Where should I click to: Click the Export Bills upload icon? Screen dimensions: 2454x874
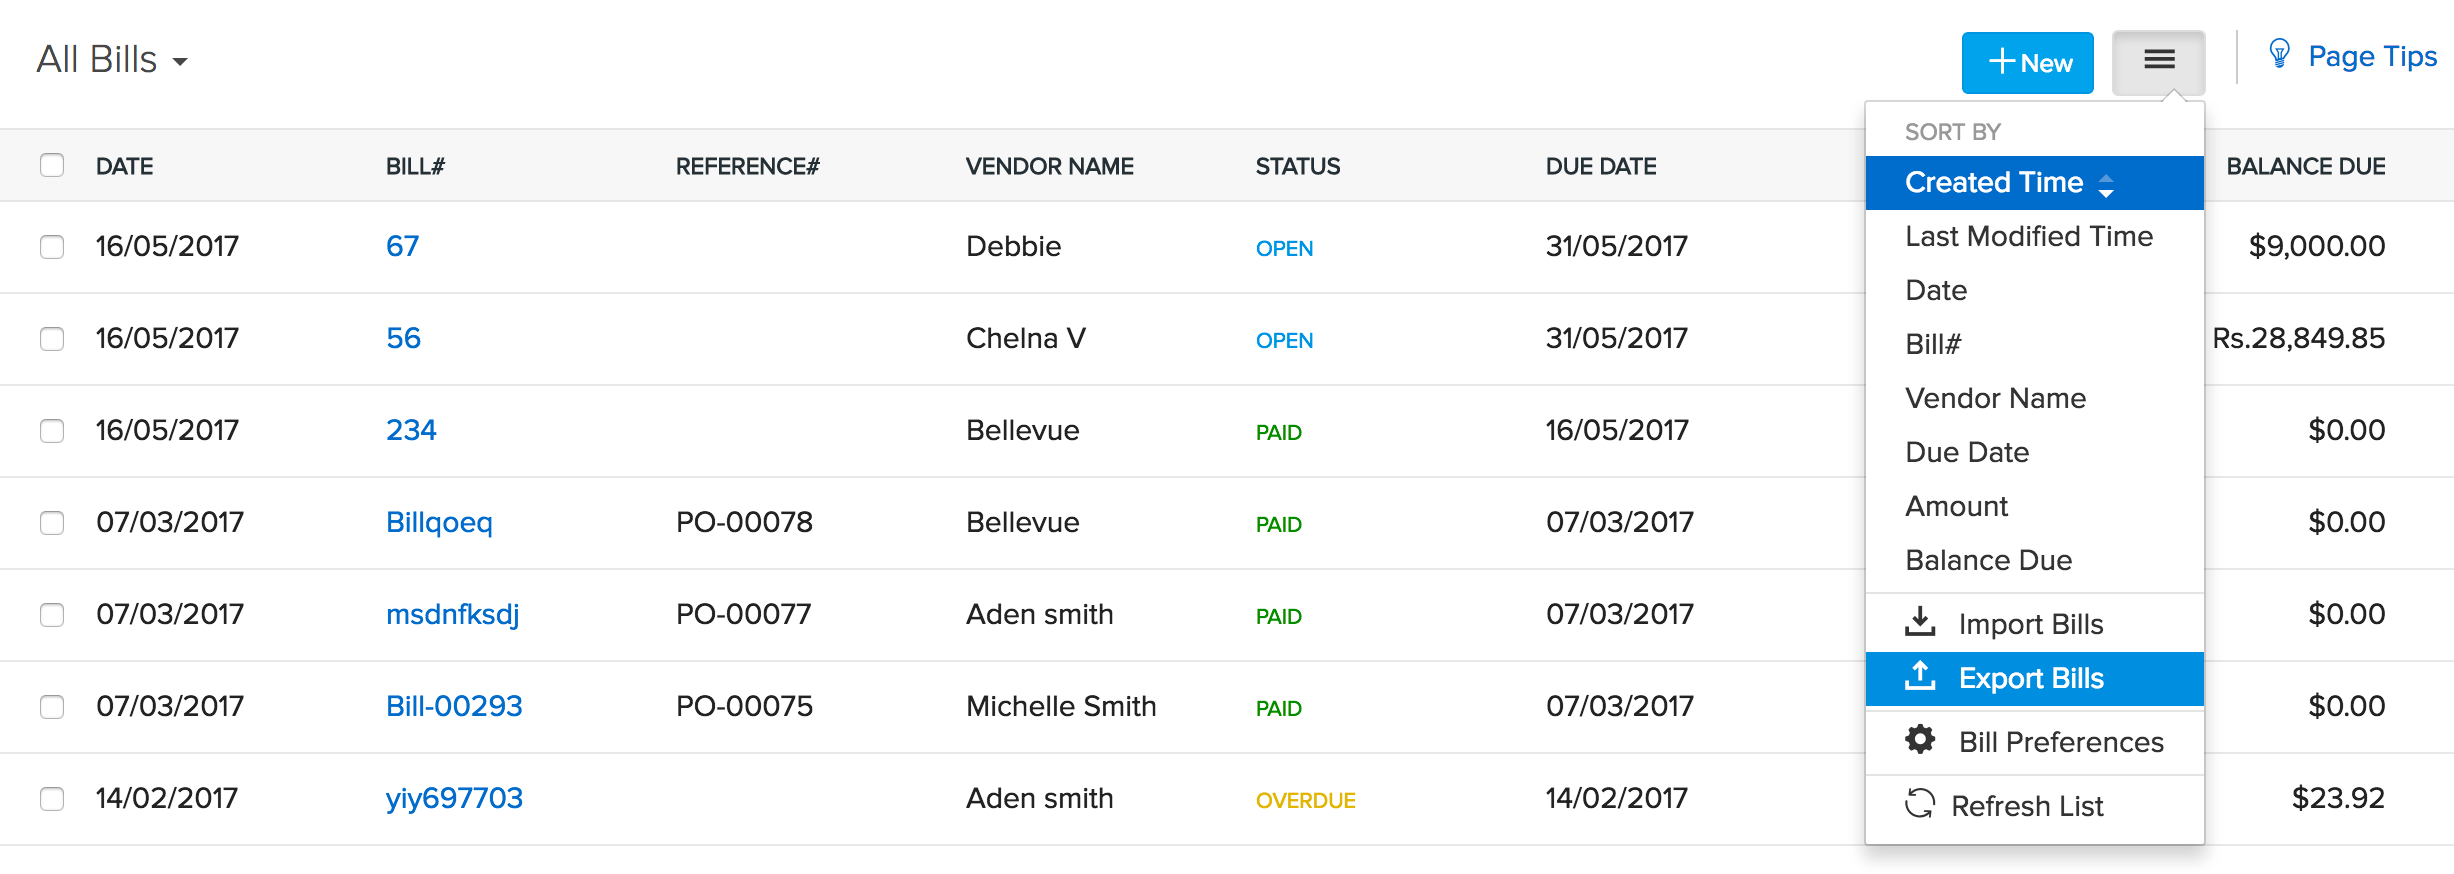coord(1919,677)
